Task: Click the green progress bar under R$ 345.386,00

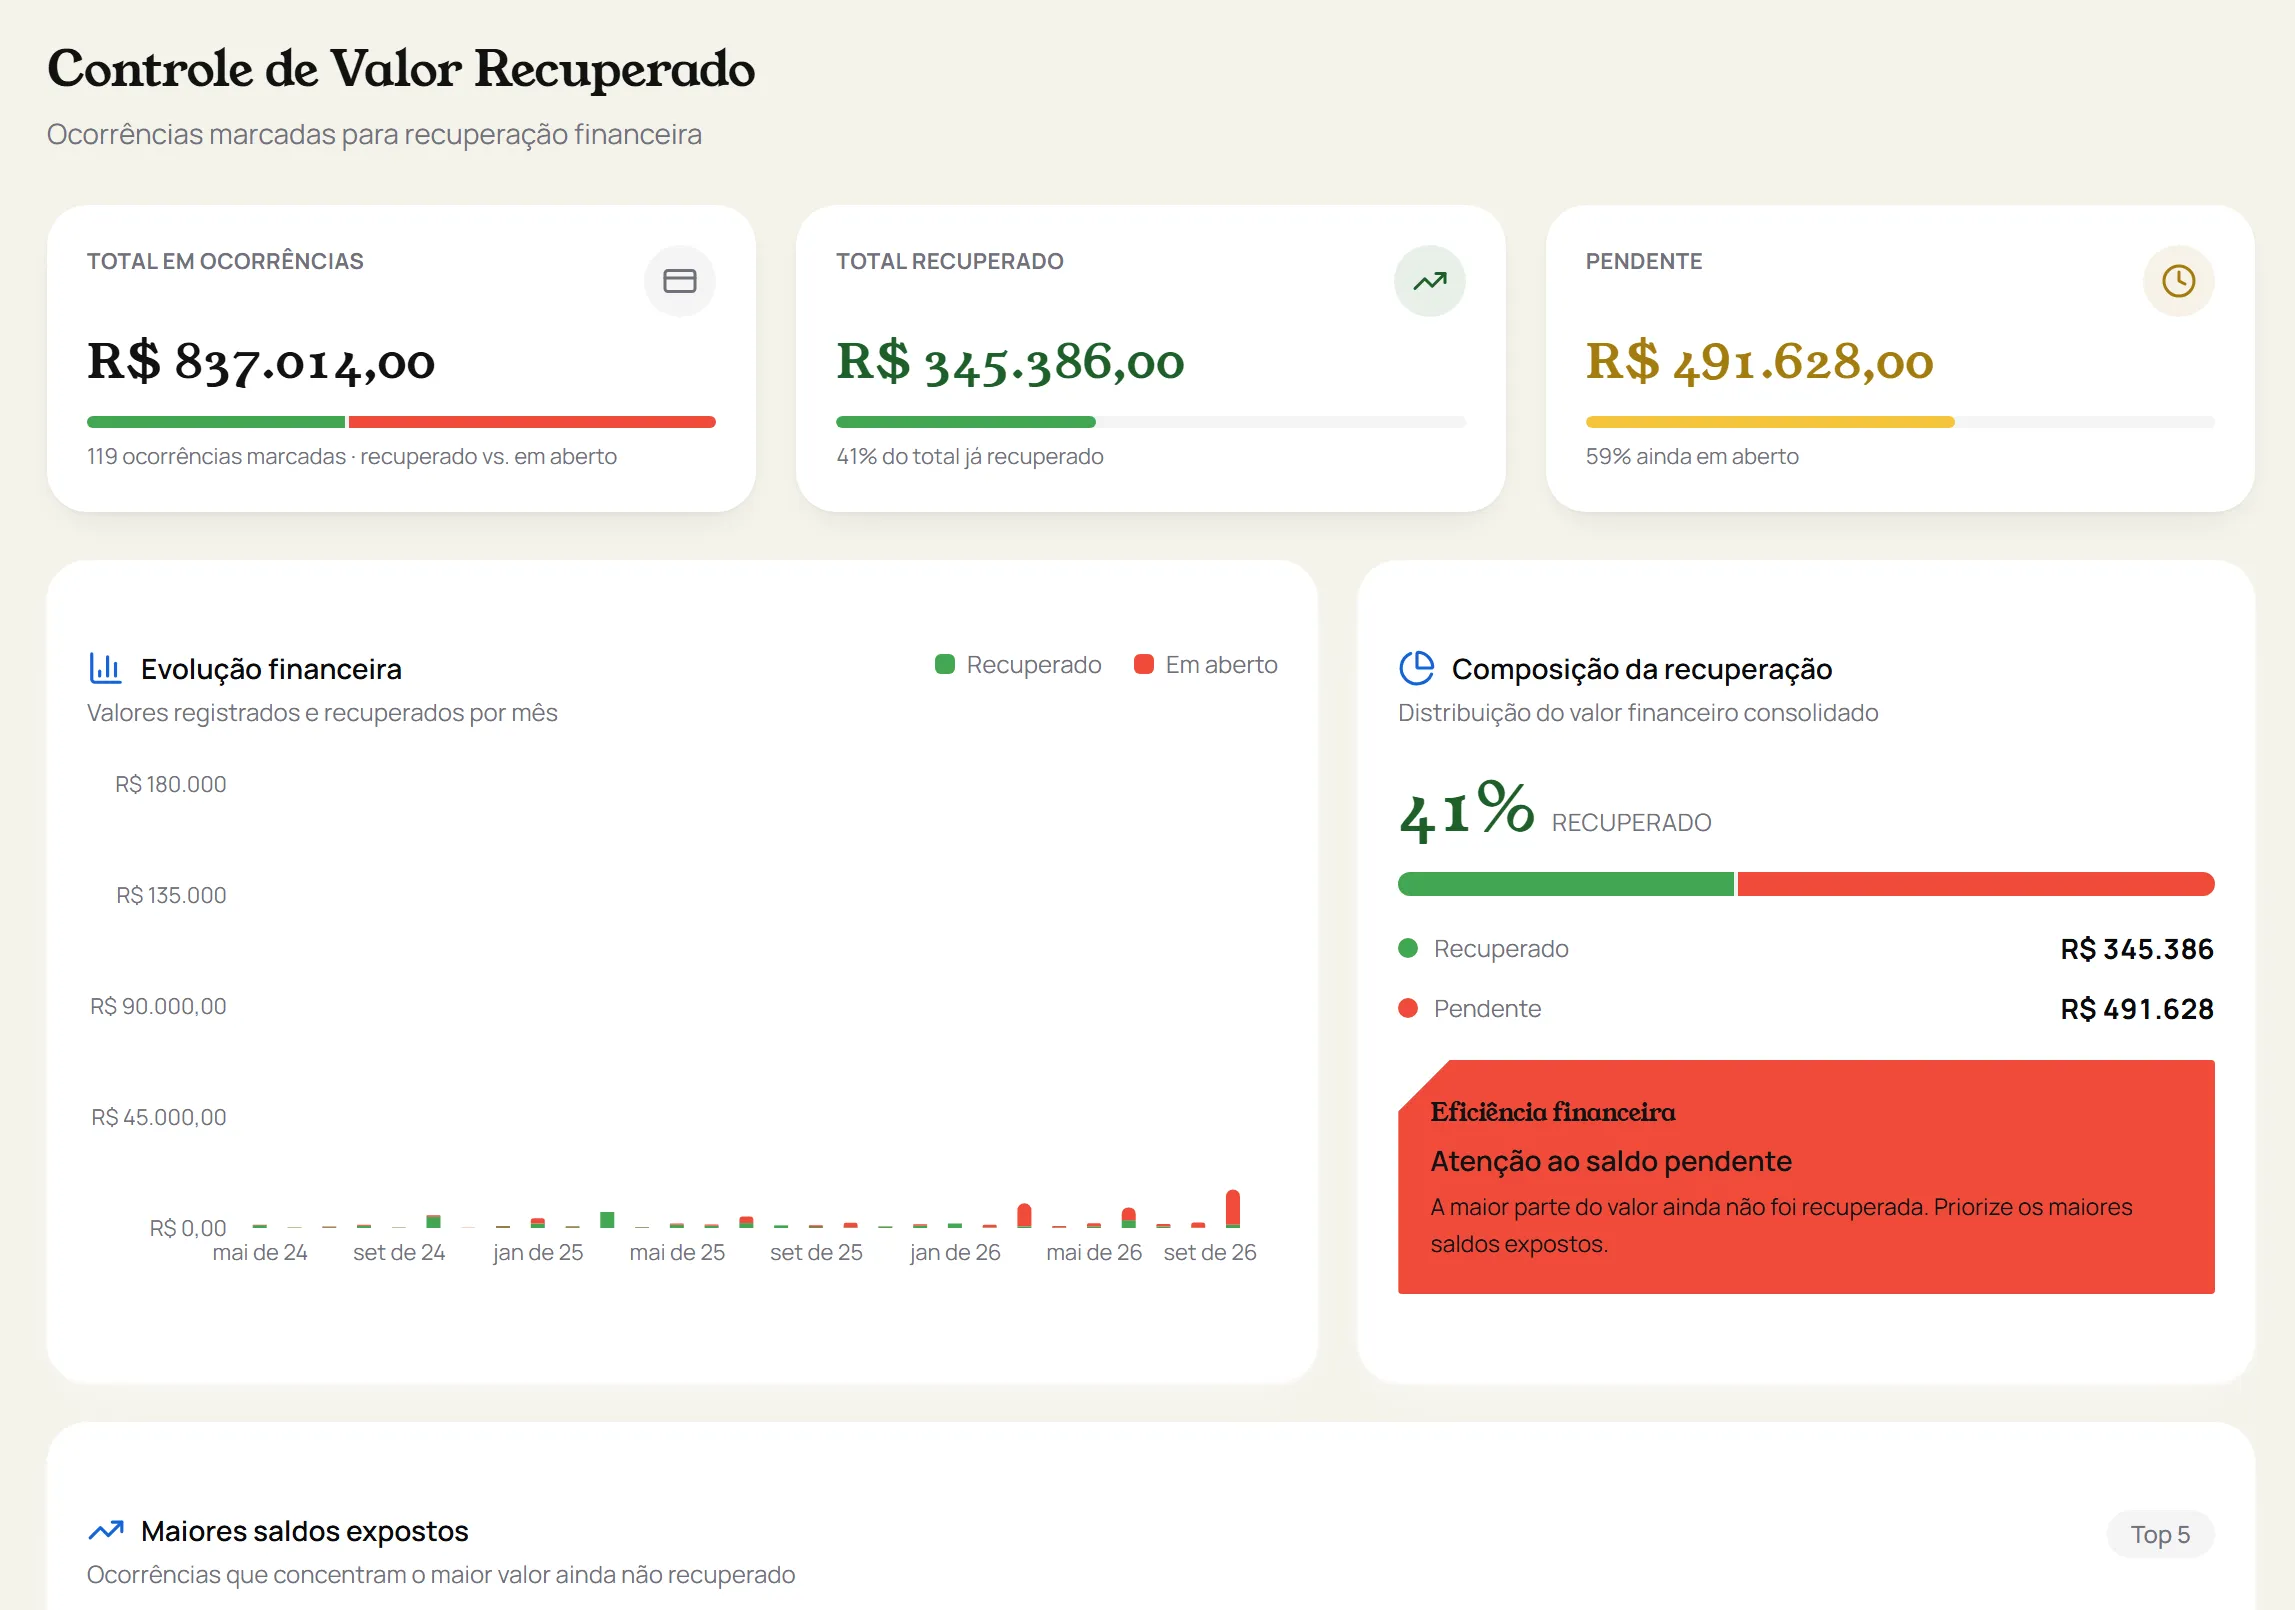Action: click(x=965, y=422)
